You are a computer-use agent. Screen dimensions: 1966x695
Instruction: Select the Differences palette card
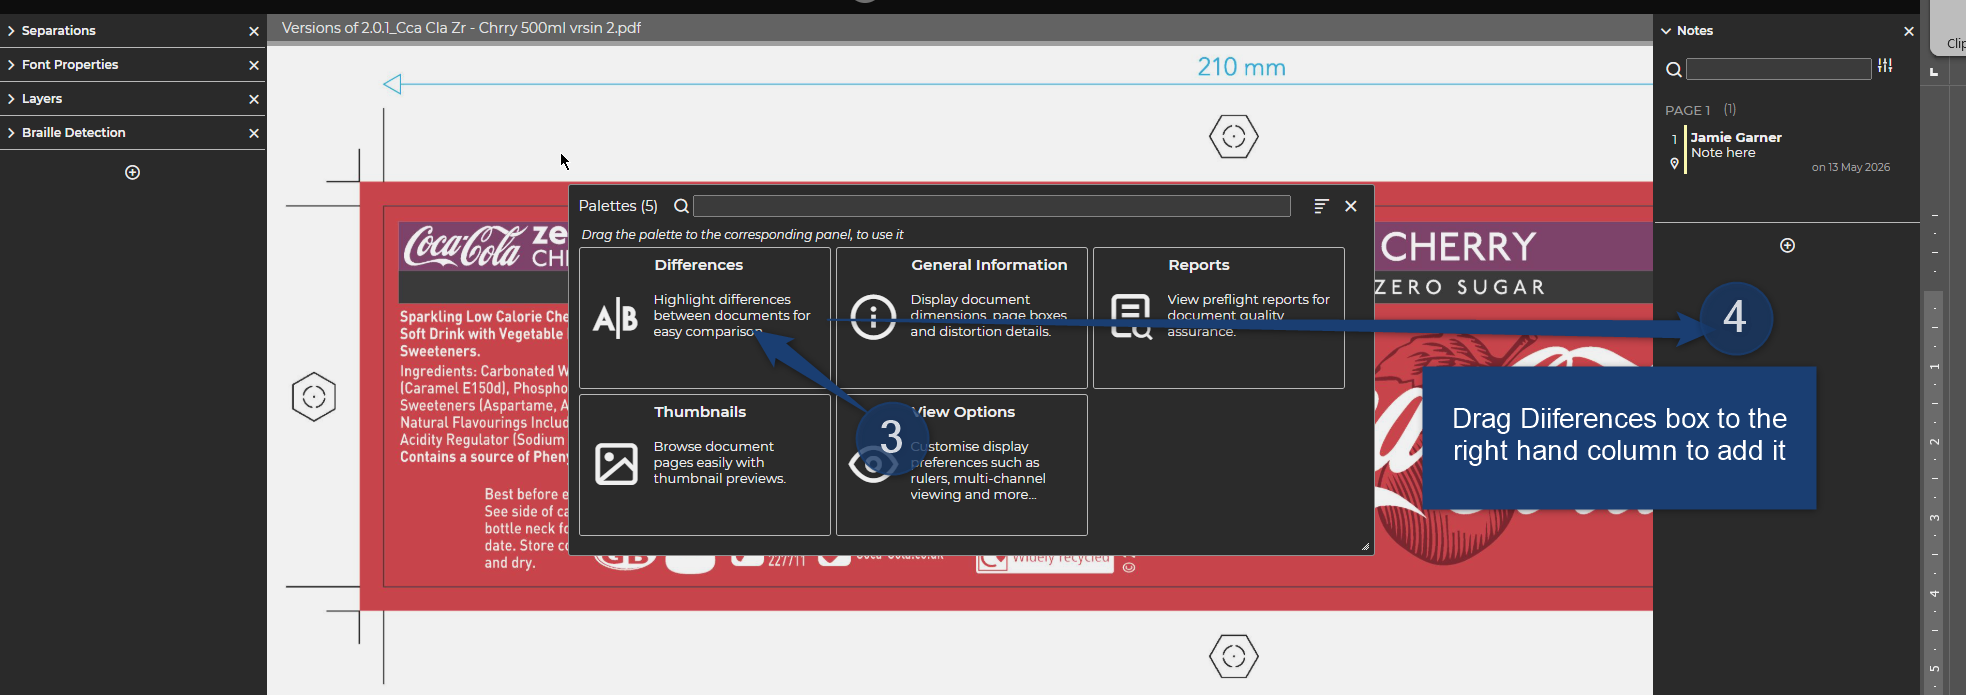705,318
